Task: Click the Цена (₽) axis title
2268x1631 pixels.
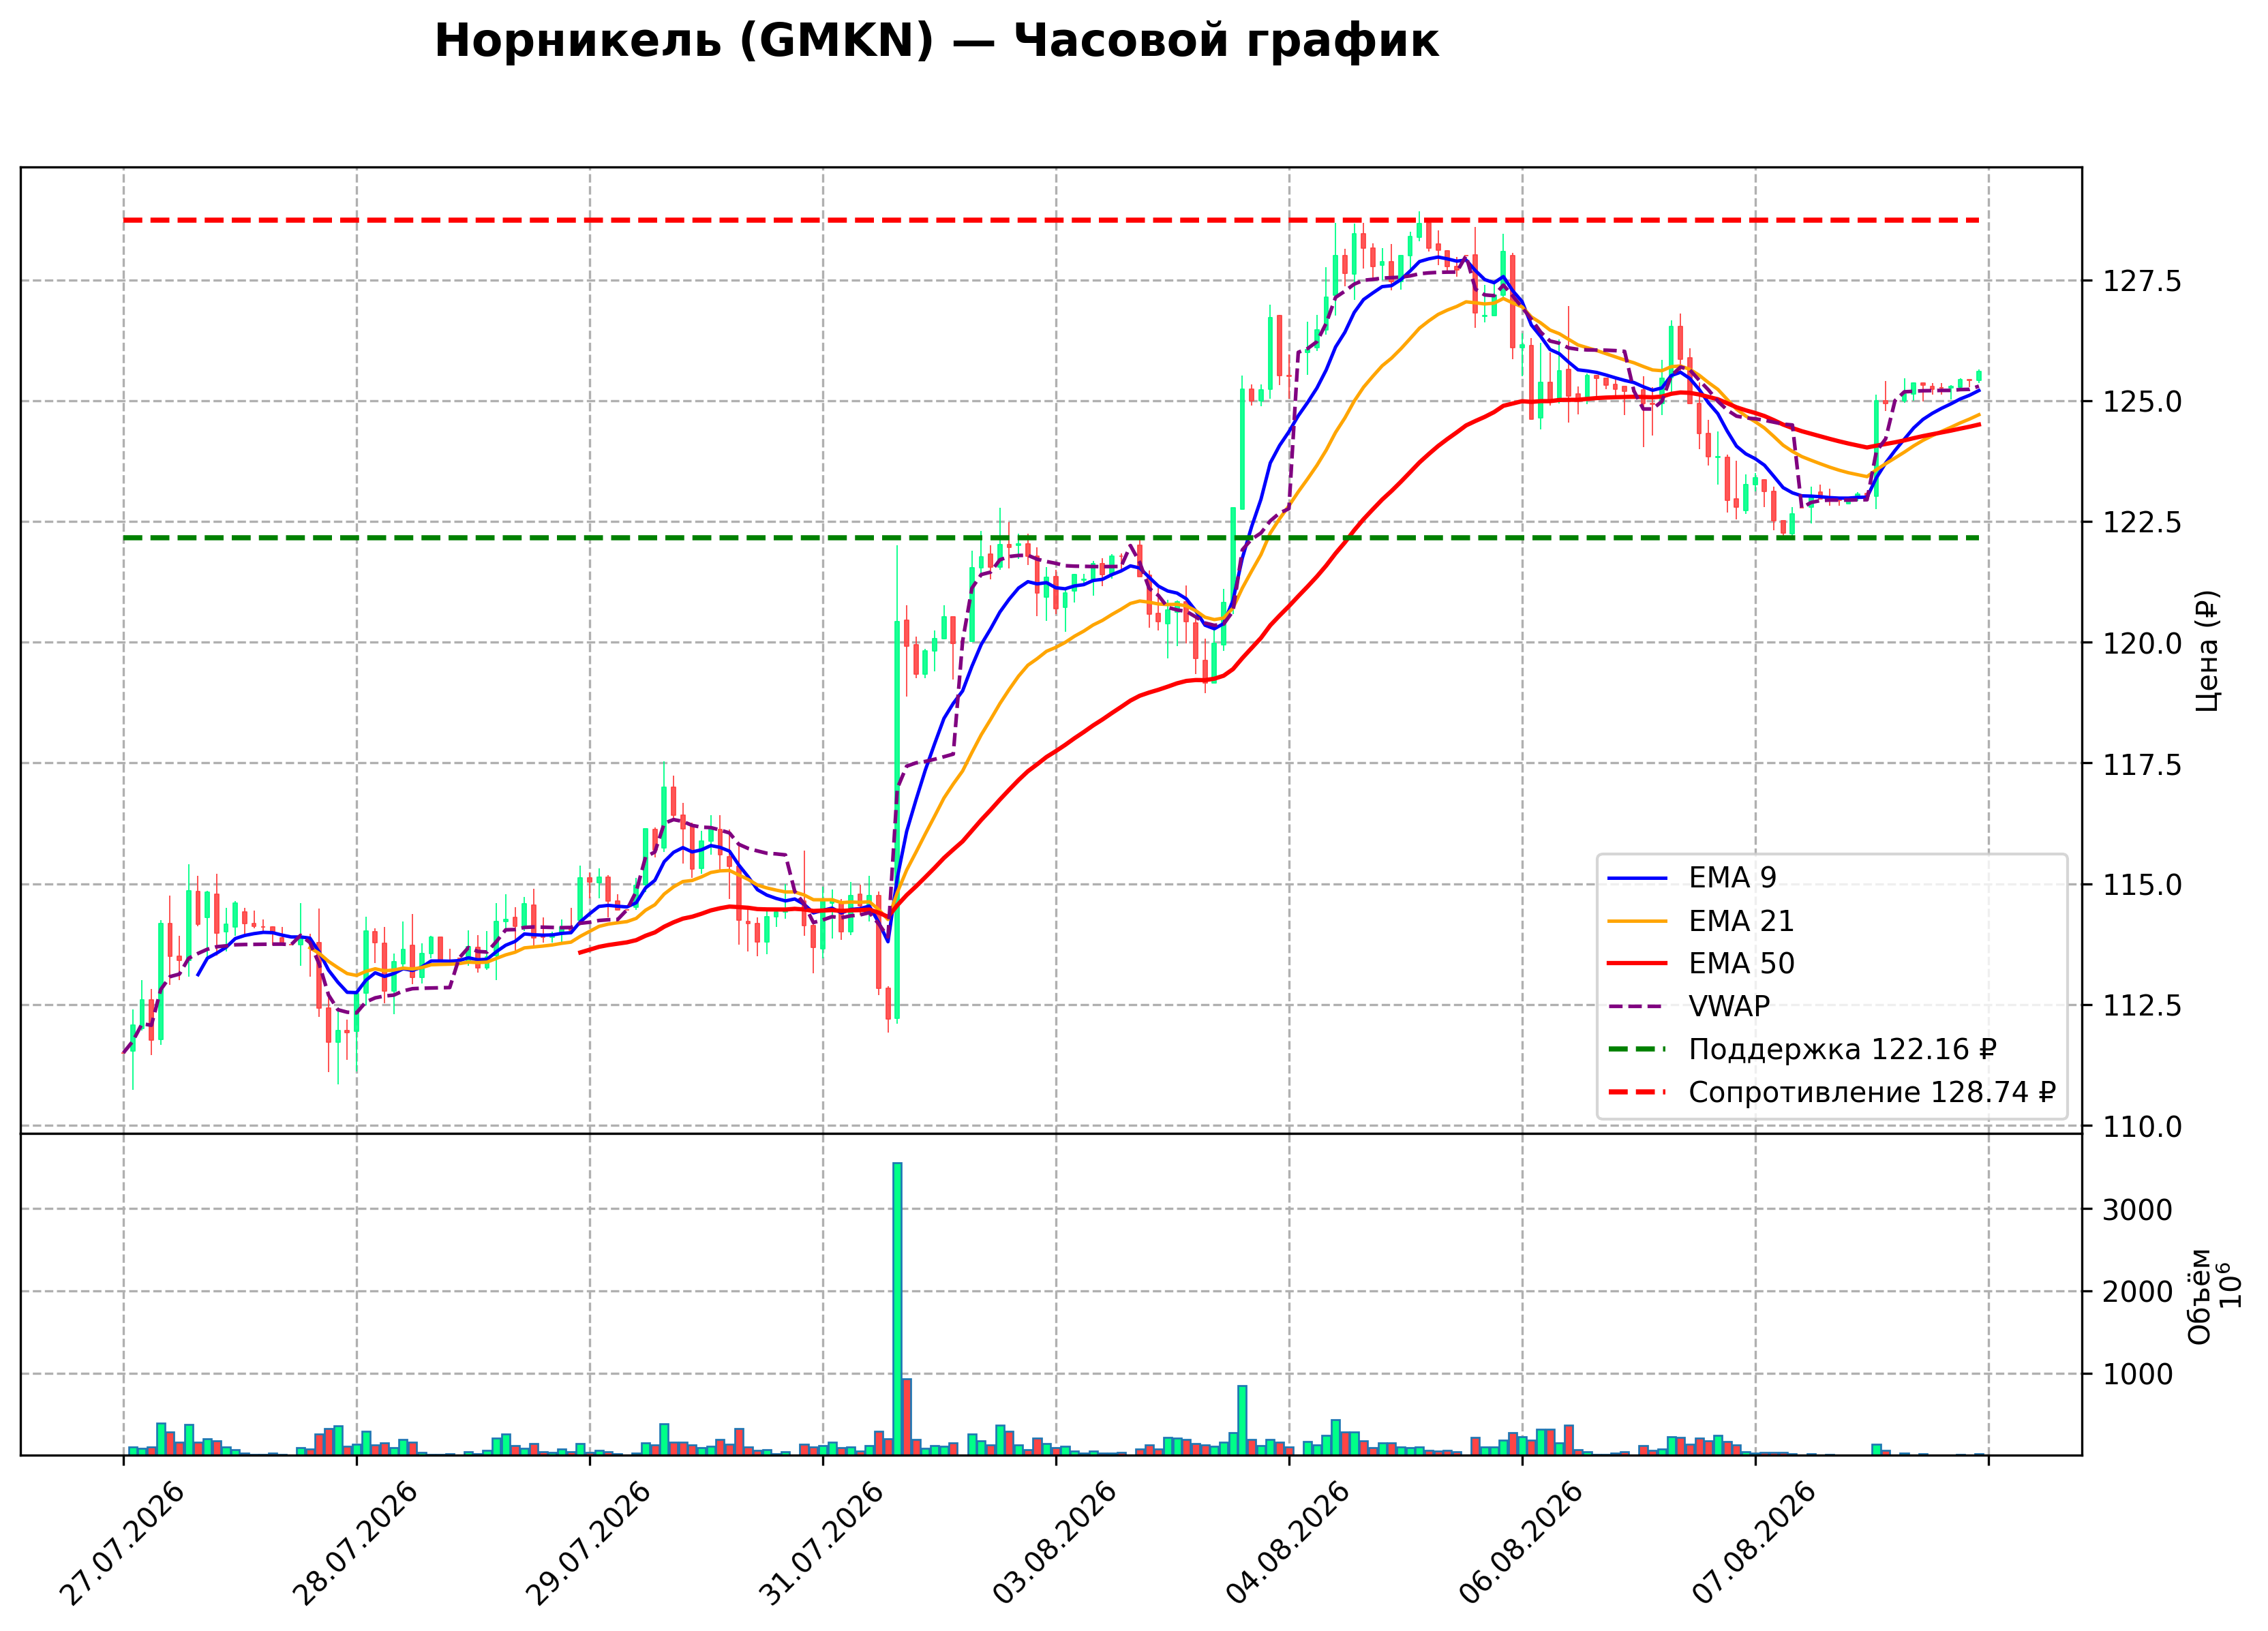Action: tap(2207, 651)
